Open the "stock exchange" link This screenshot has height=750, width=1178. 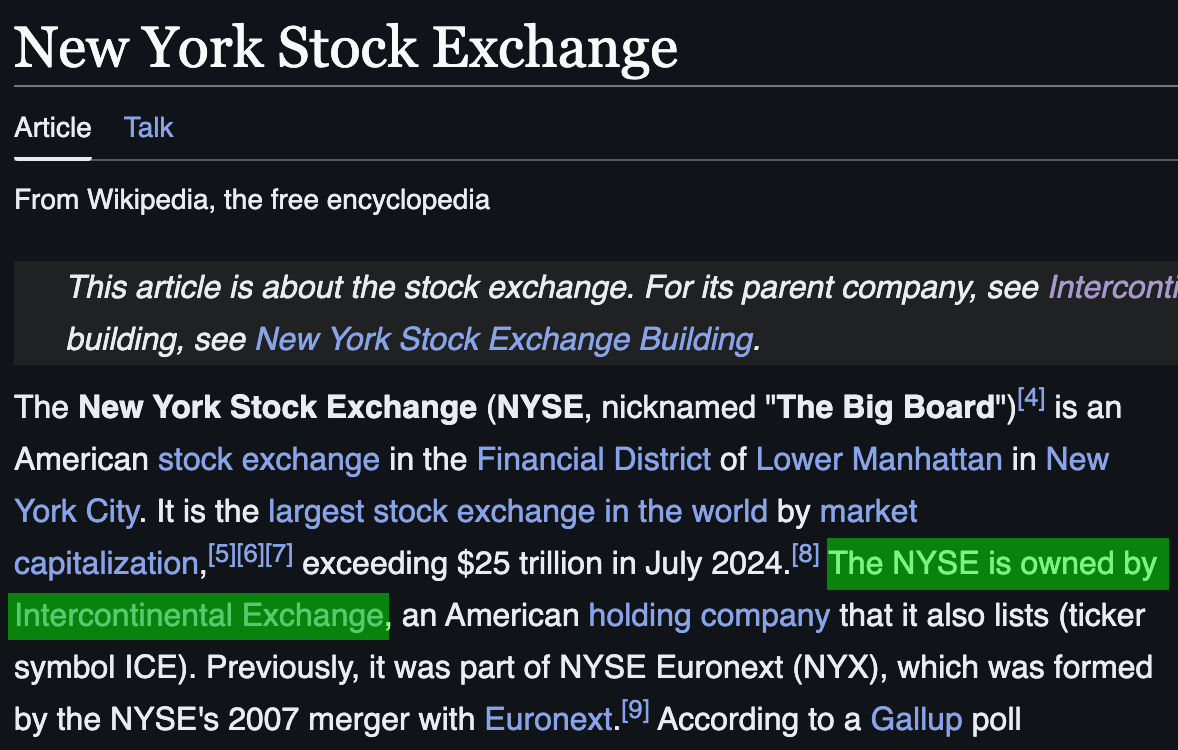(269, 460)
